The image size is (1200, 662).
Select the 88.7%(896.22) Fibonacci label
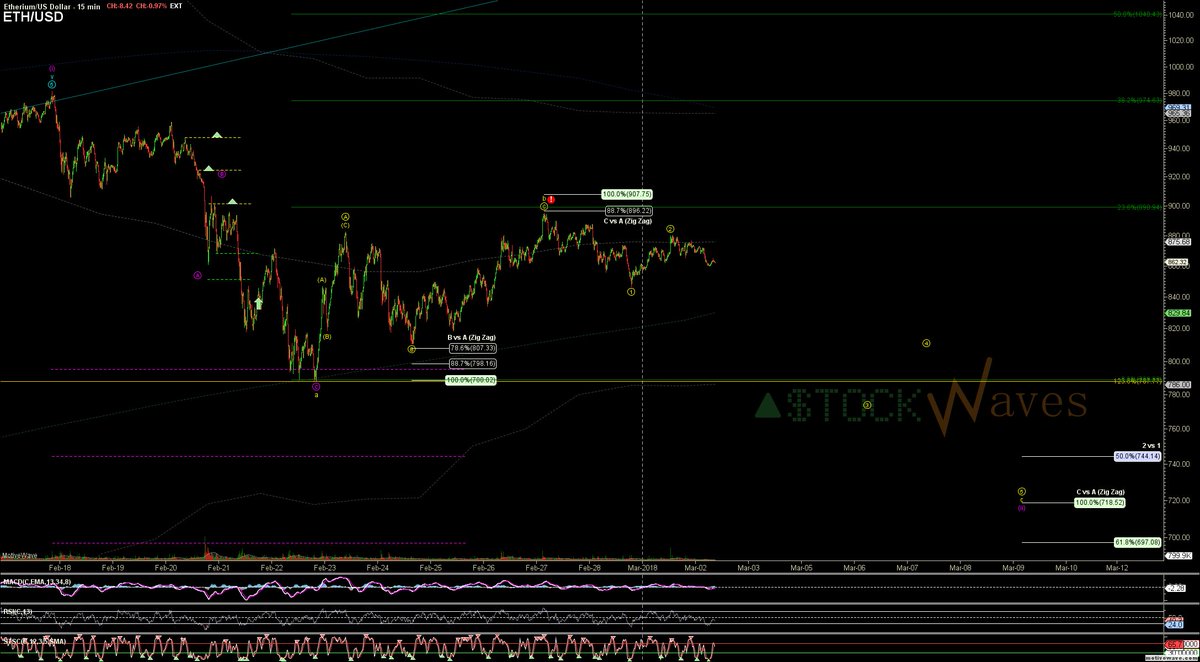(629, 211)
